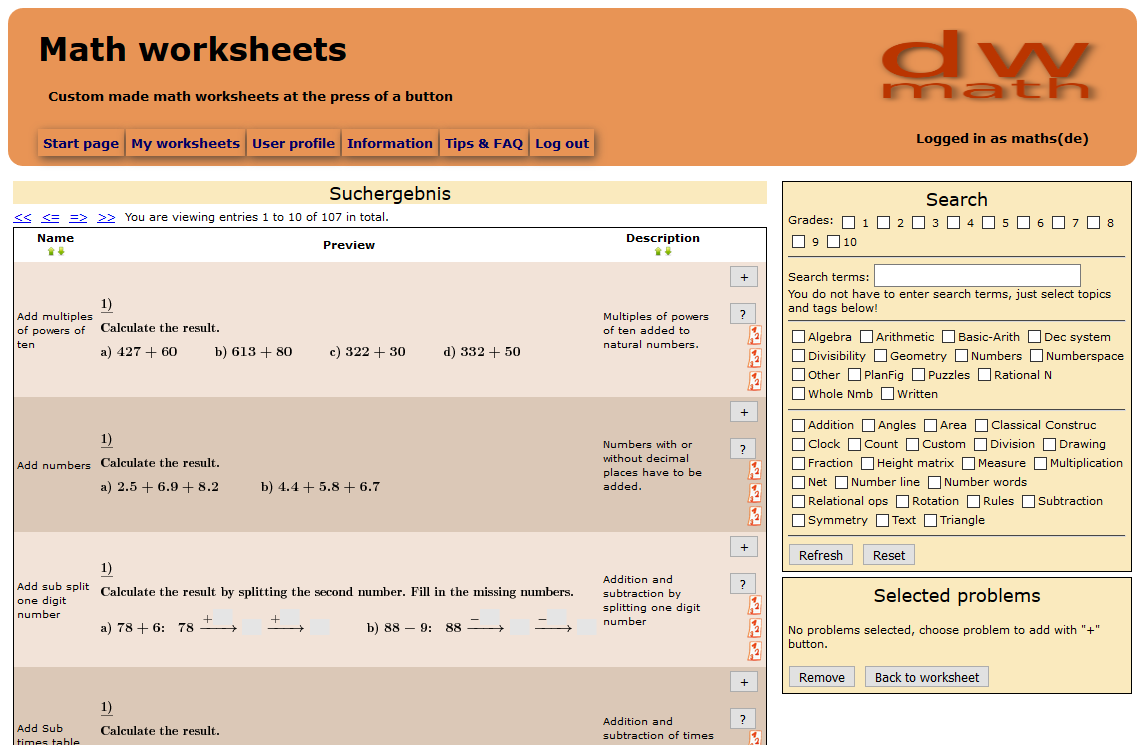Click top worksheet icon in 'Add multiples of powers of ten' row
This screenshot has height=745, width=1145.
754,335
